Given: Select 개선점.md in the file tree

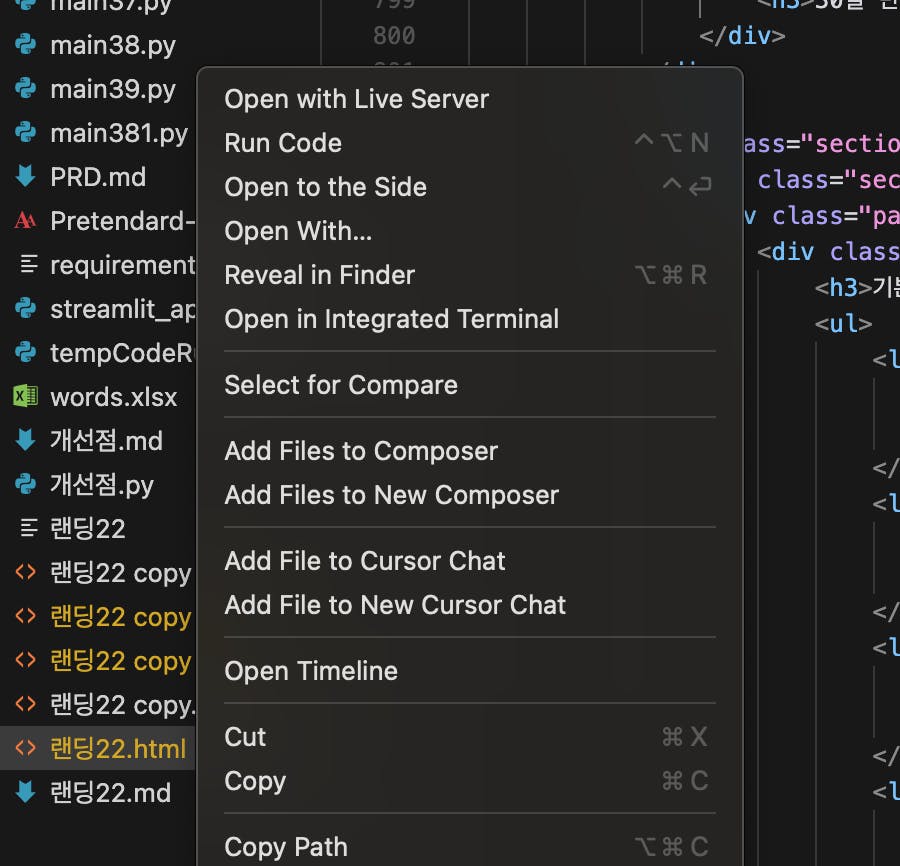Looking at the screenshot, I should point(106,441).
